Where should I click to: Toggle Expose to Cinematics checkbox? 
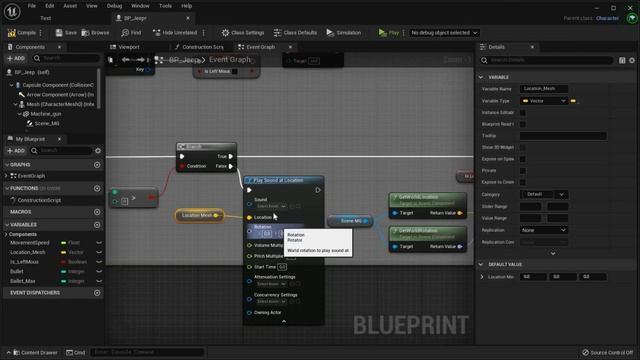coord(522,182)
